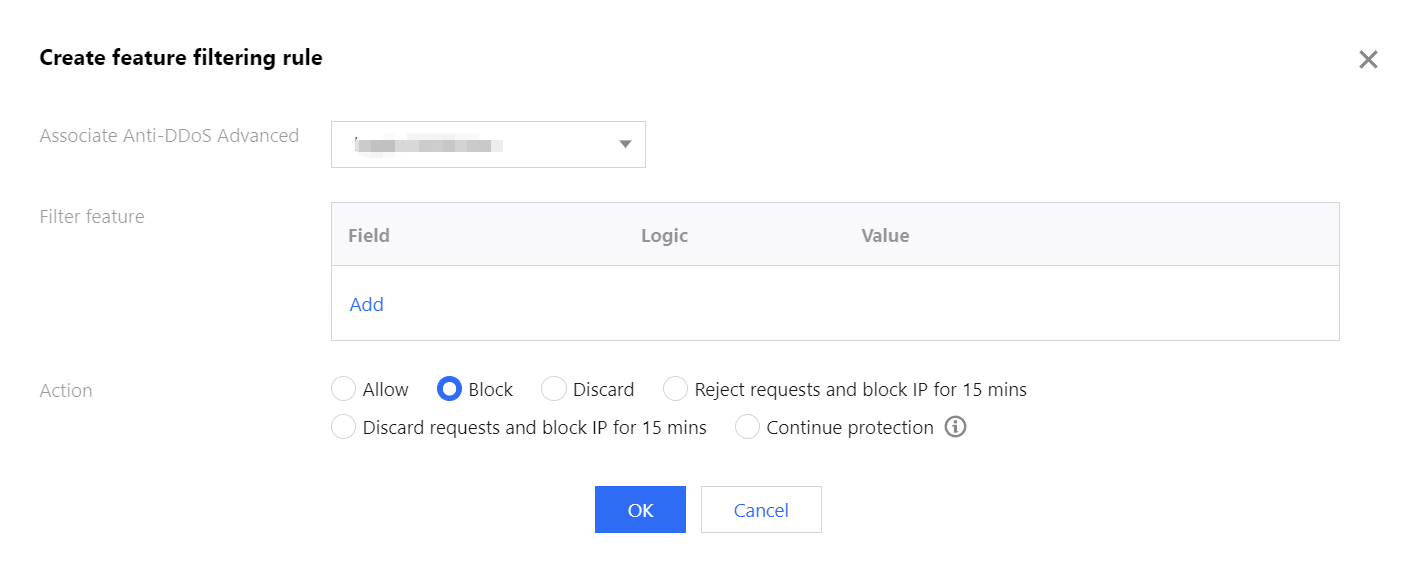Click the Anti-DDoS dropdown arrow caret
This screenshot has height=569, width=1414.
click(625, 145)
